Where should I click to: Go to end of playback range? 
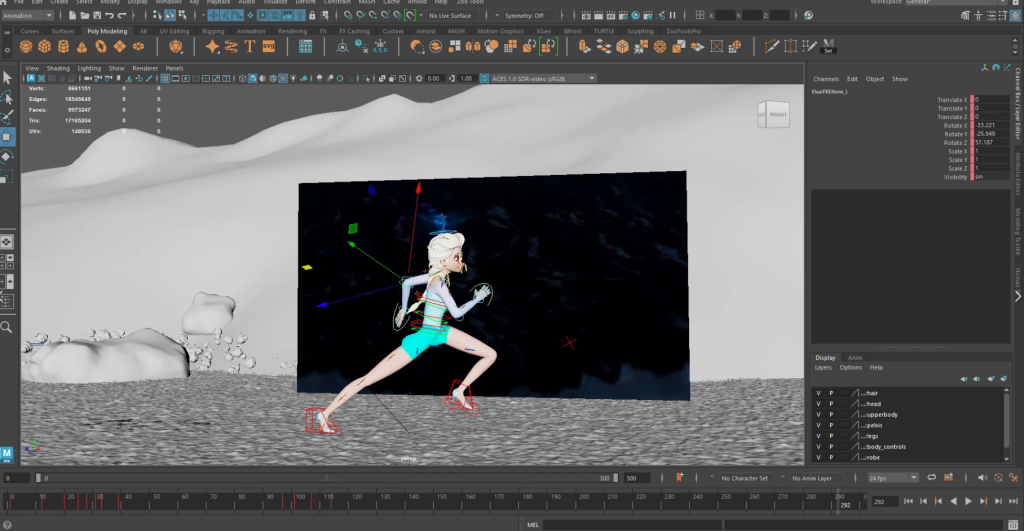tap(1013, 501)
